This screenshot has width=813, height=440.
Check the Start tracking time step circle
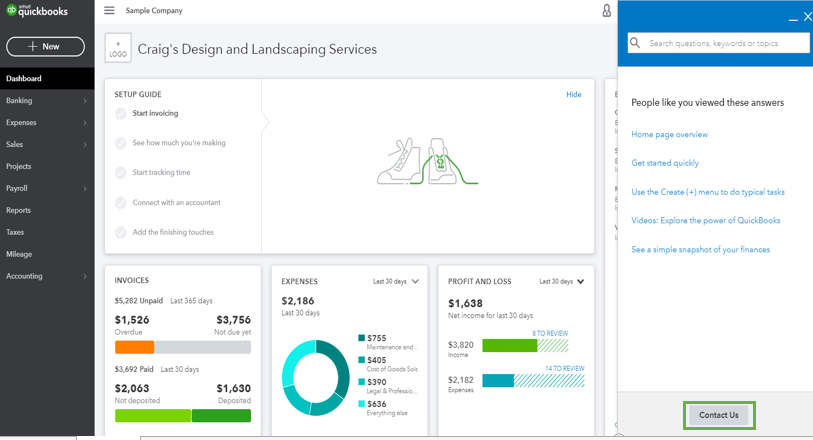pyautogui.click(x=120, y=173)
